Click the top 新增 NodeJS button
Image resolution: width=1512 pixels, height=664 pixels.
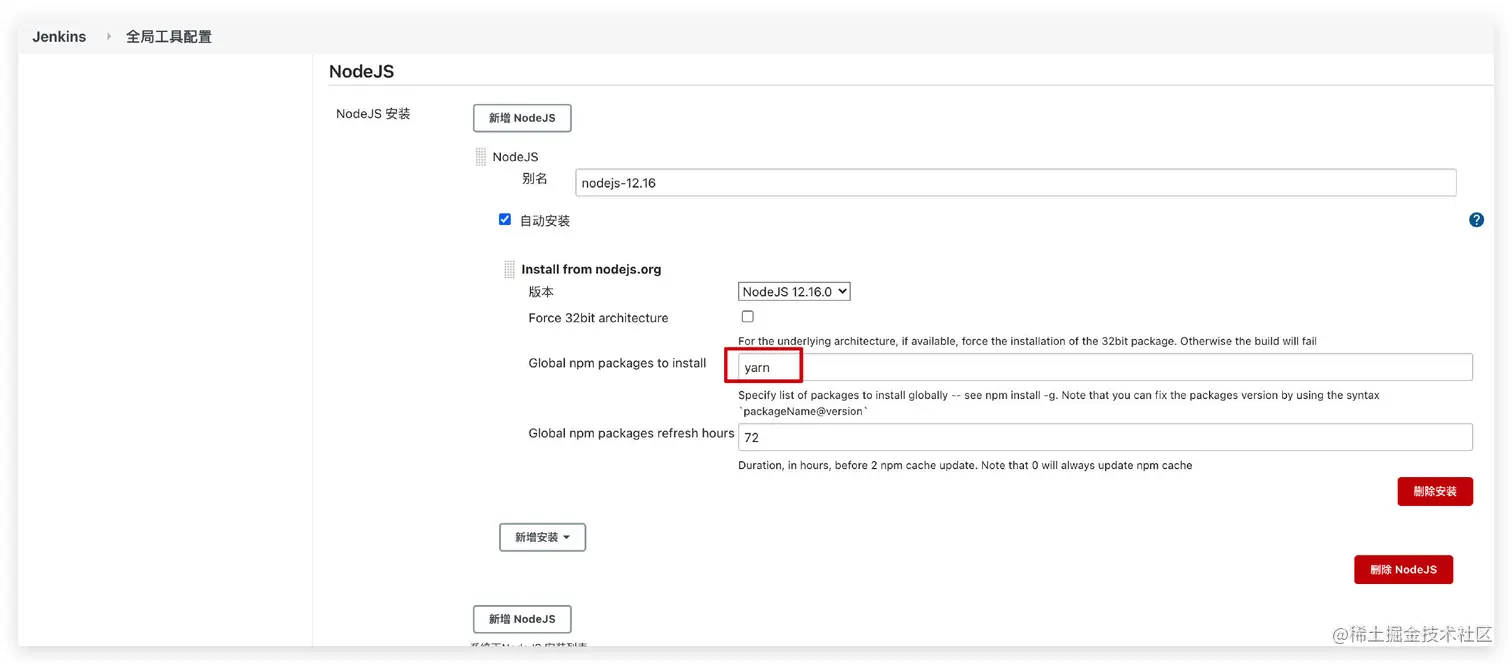522,118
